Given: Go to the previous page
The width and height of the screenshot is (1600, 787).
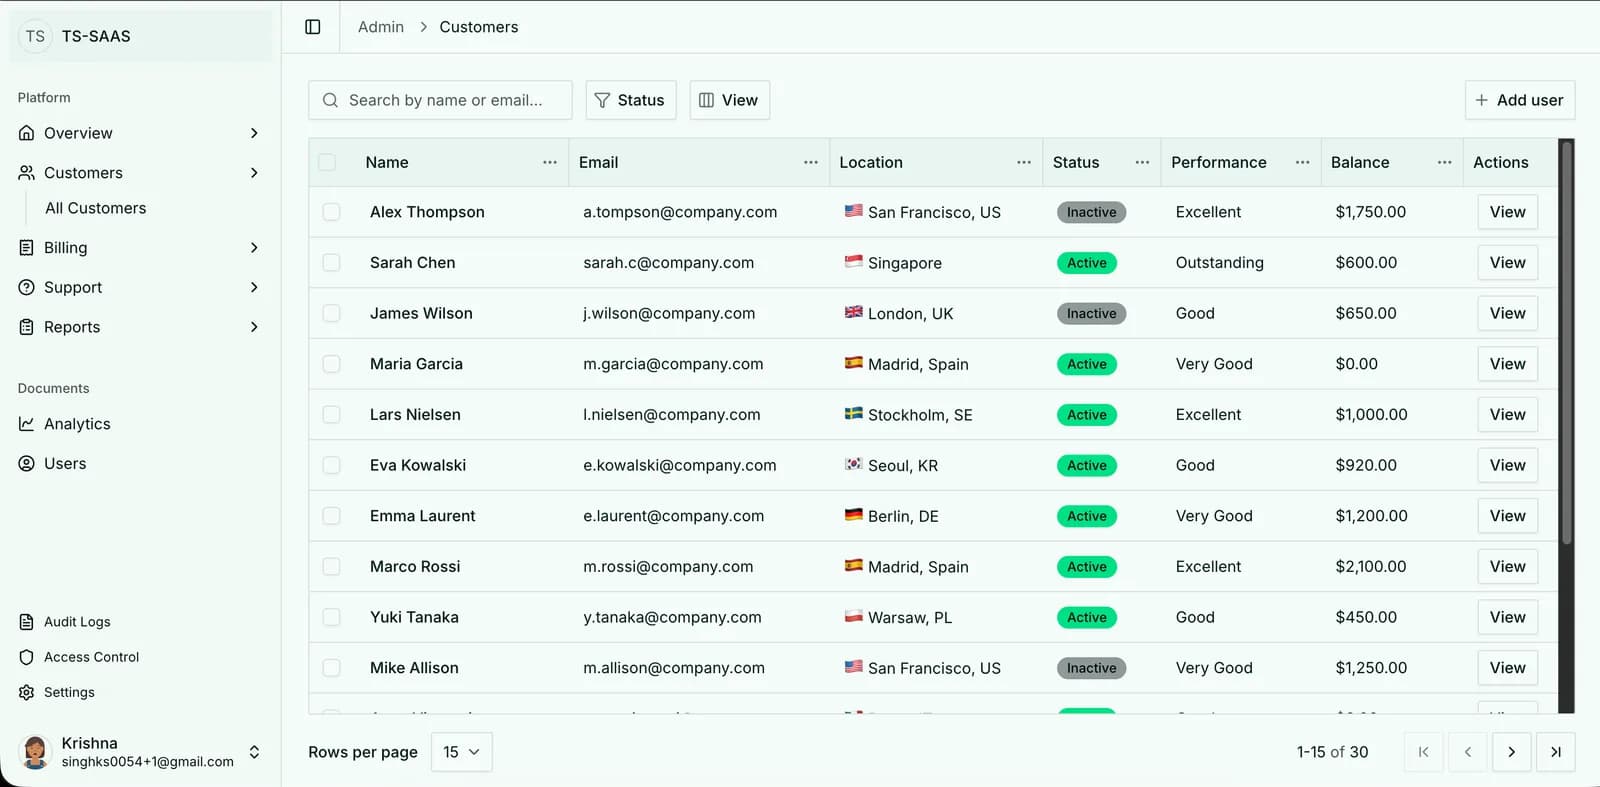Looking at the screenshot, I should point(1468,752).
